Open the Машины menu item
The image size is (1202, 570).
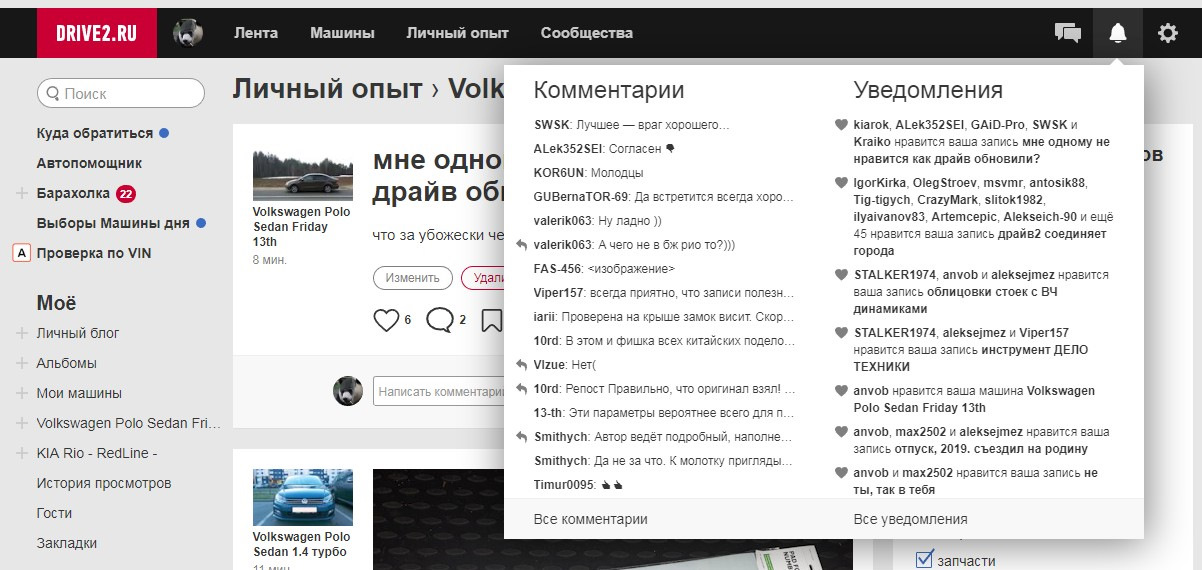[x=342, y=33]
